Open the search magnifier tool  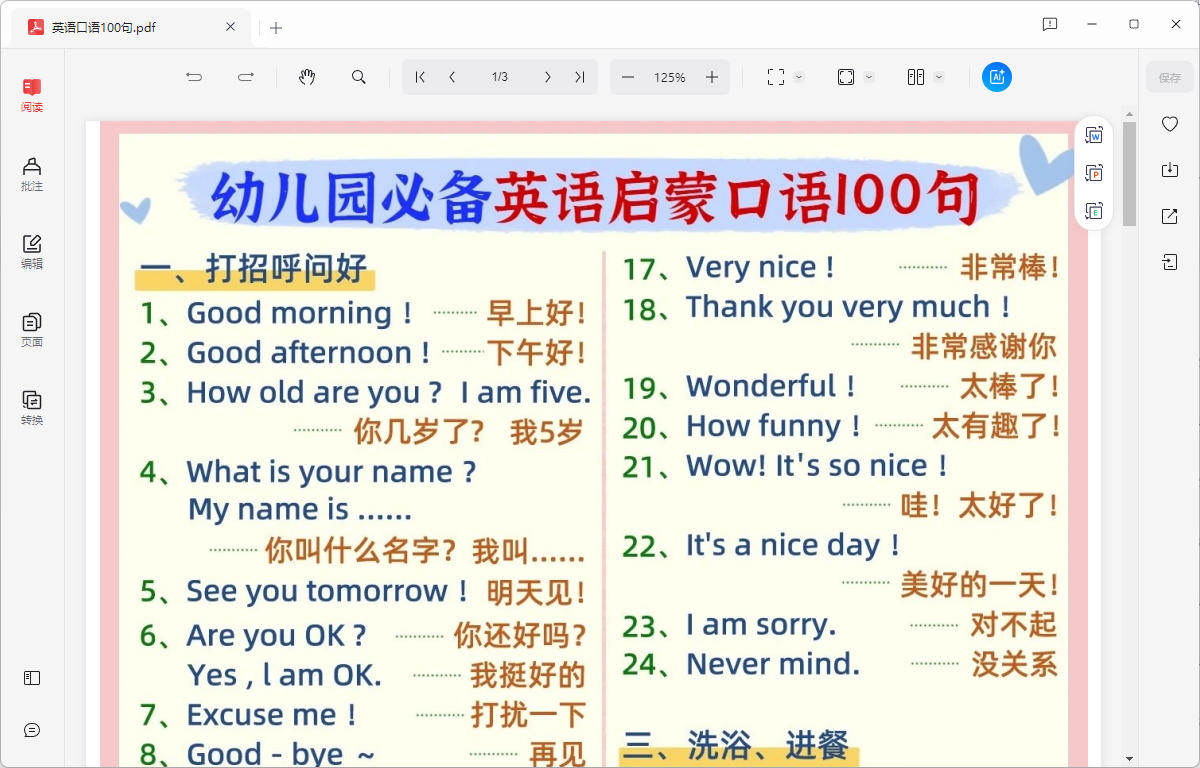pos(359,77)
